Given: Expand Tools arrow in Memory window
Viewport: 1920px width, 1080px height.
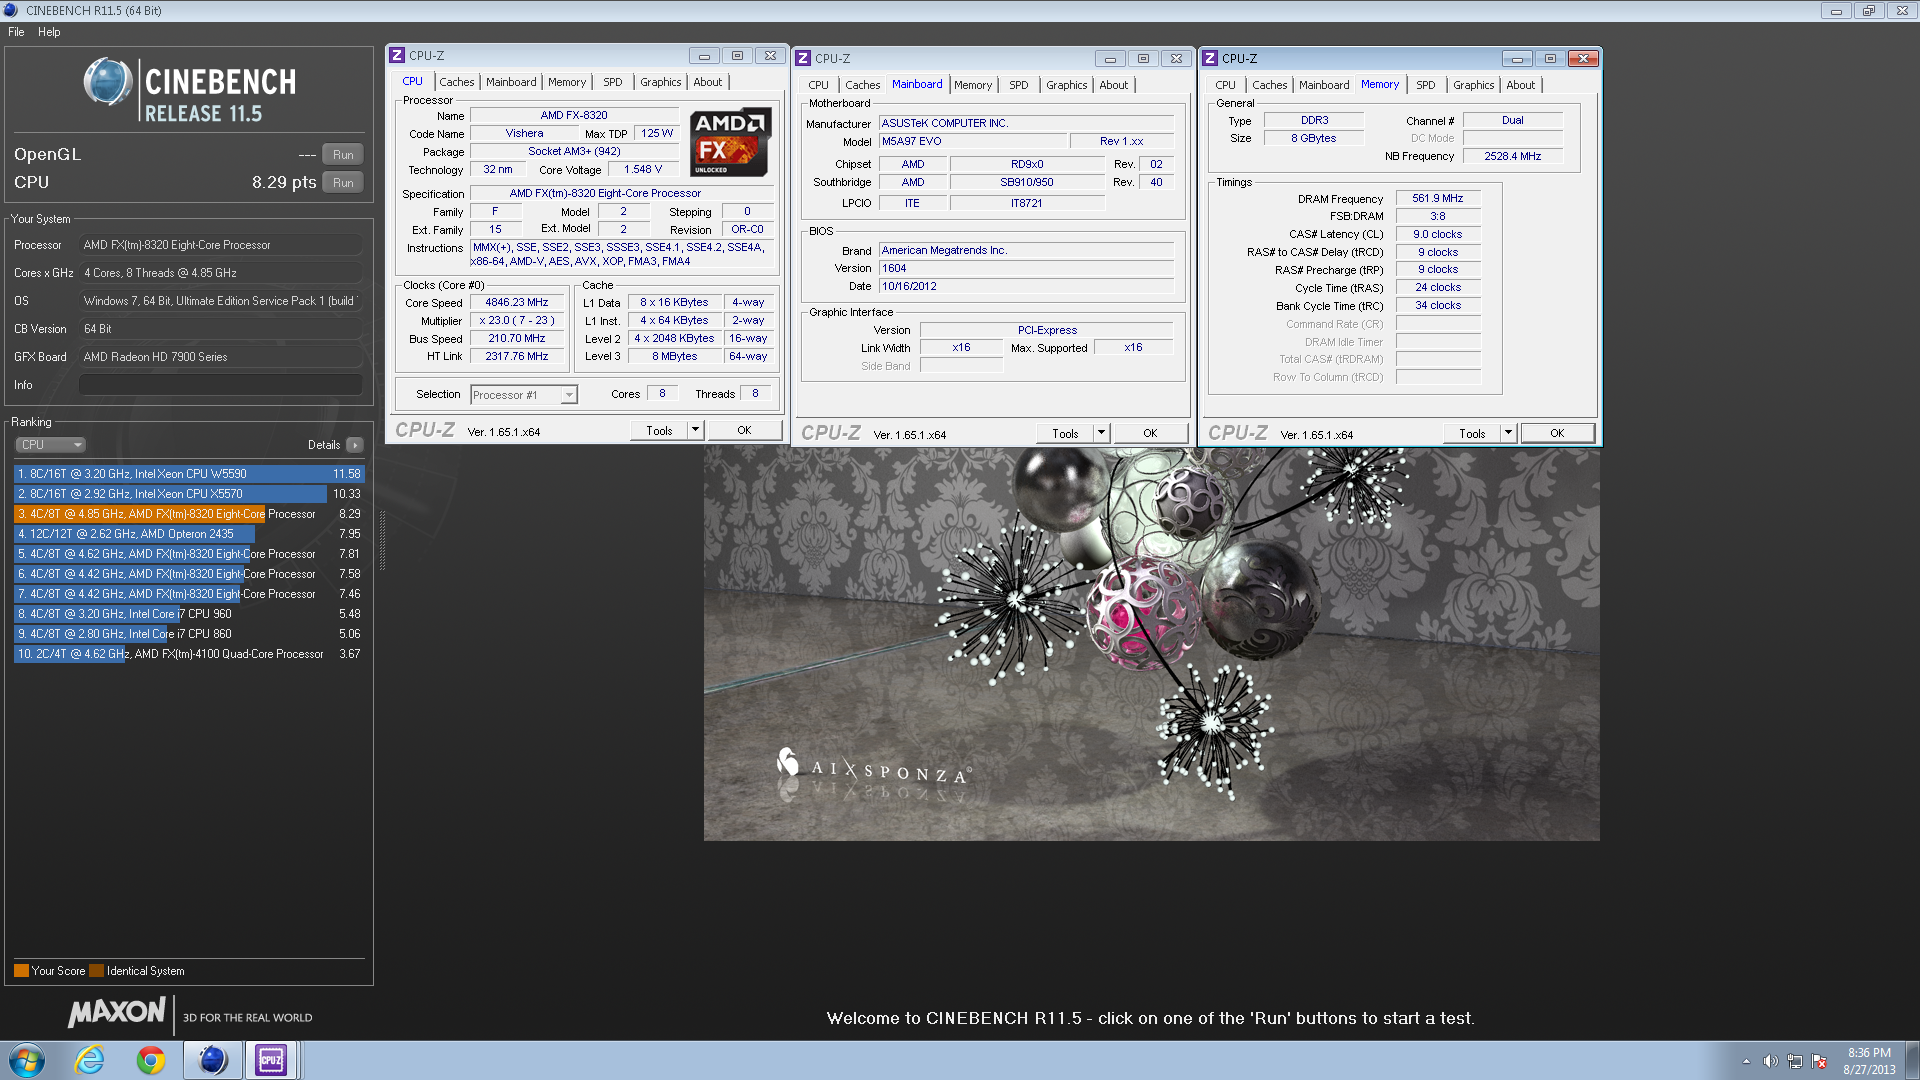Looking at the screenshot, I should pos(1509,433).
